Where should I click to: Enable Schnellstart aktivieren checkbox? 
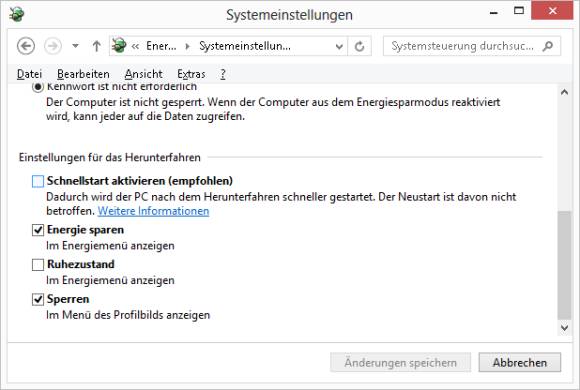tap(38, 181)
